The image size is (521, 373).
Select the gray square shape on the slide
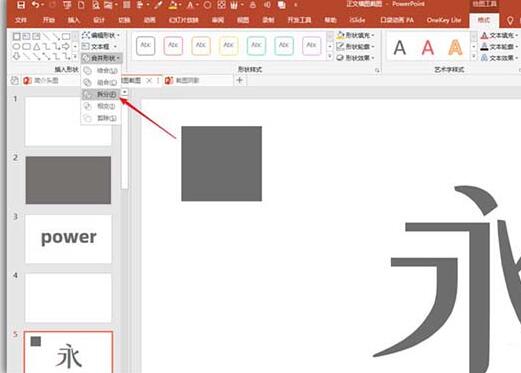tap(222, 164)
